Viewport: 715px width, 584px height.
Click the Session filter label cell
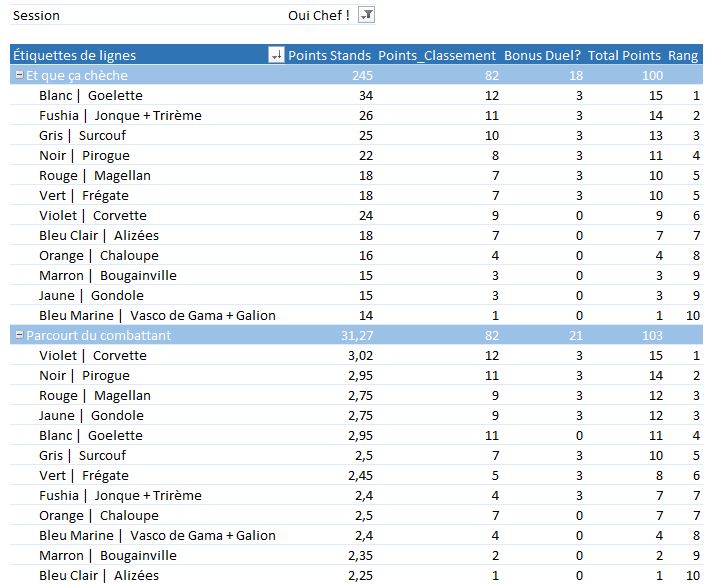click(x=37, y=15)
